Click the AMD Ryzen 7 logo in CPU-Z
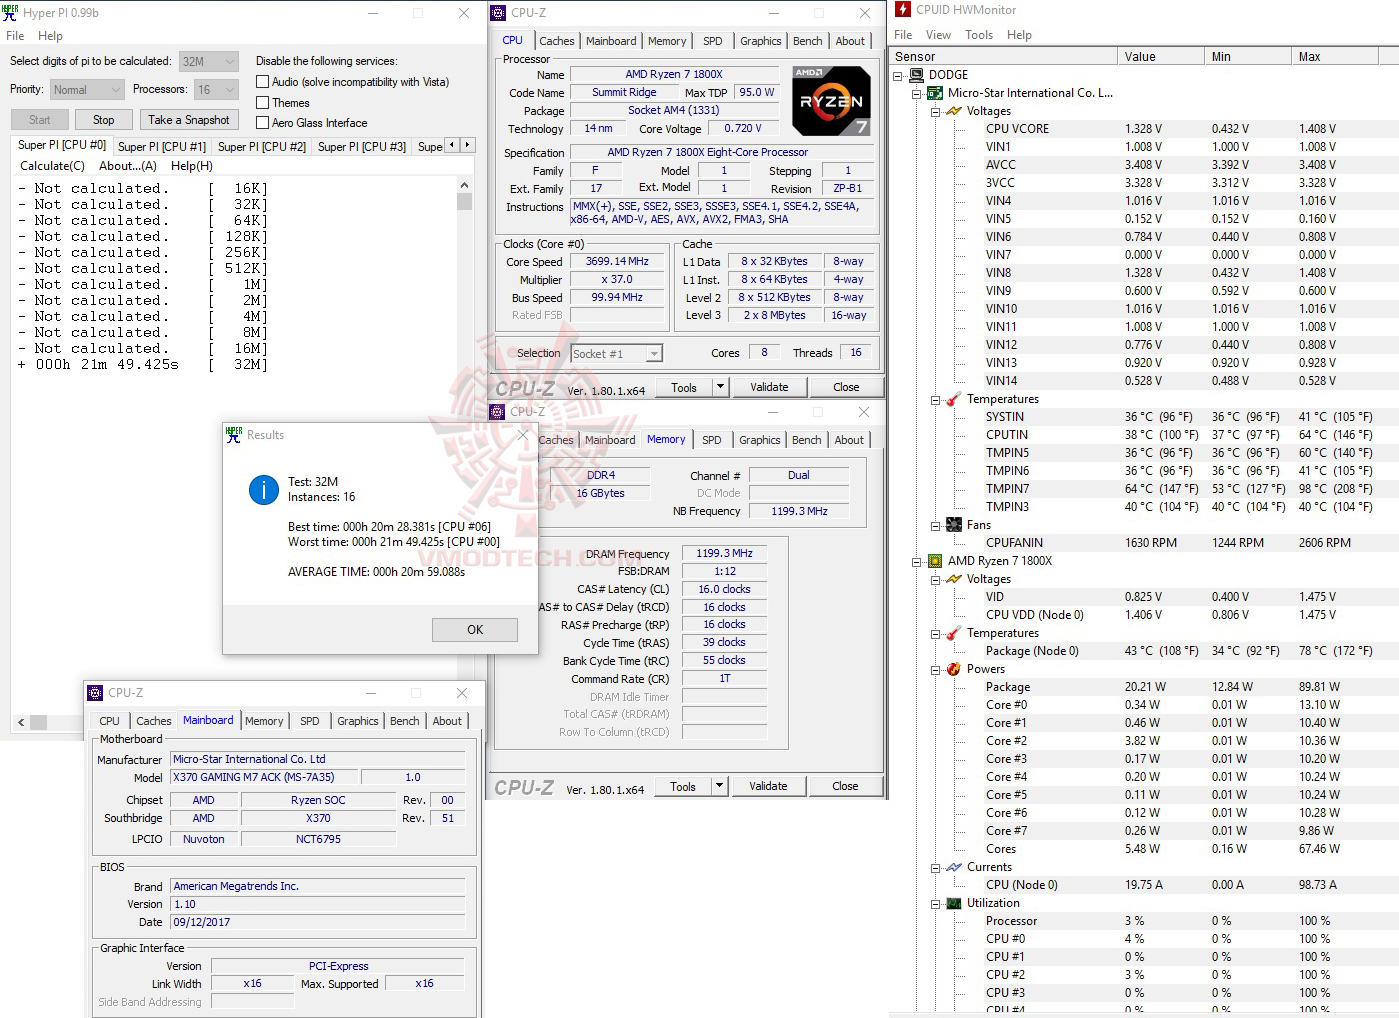This screenshot has width=1399, height=1018. coord(831,100)
